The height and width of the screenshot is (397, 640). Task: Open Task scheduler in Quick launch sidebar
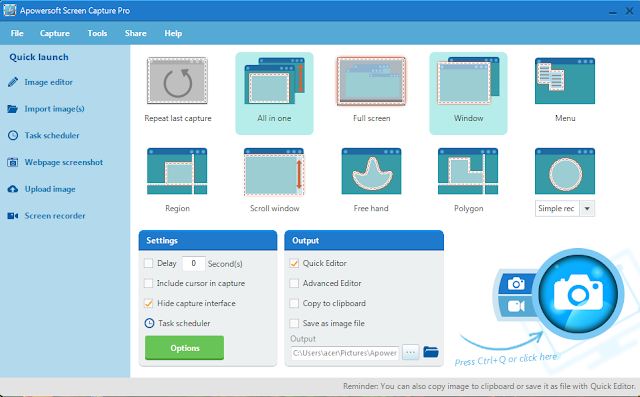[44, 135]
